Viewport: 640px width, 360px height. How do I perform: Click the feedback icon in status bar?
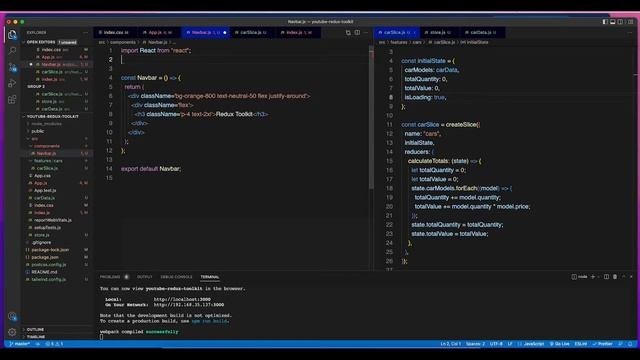click(x=620, y=344)
